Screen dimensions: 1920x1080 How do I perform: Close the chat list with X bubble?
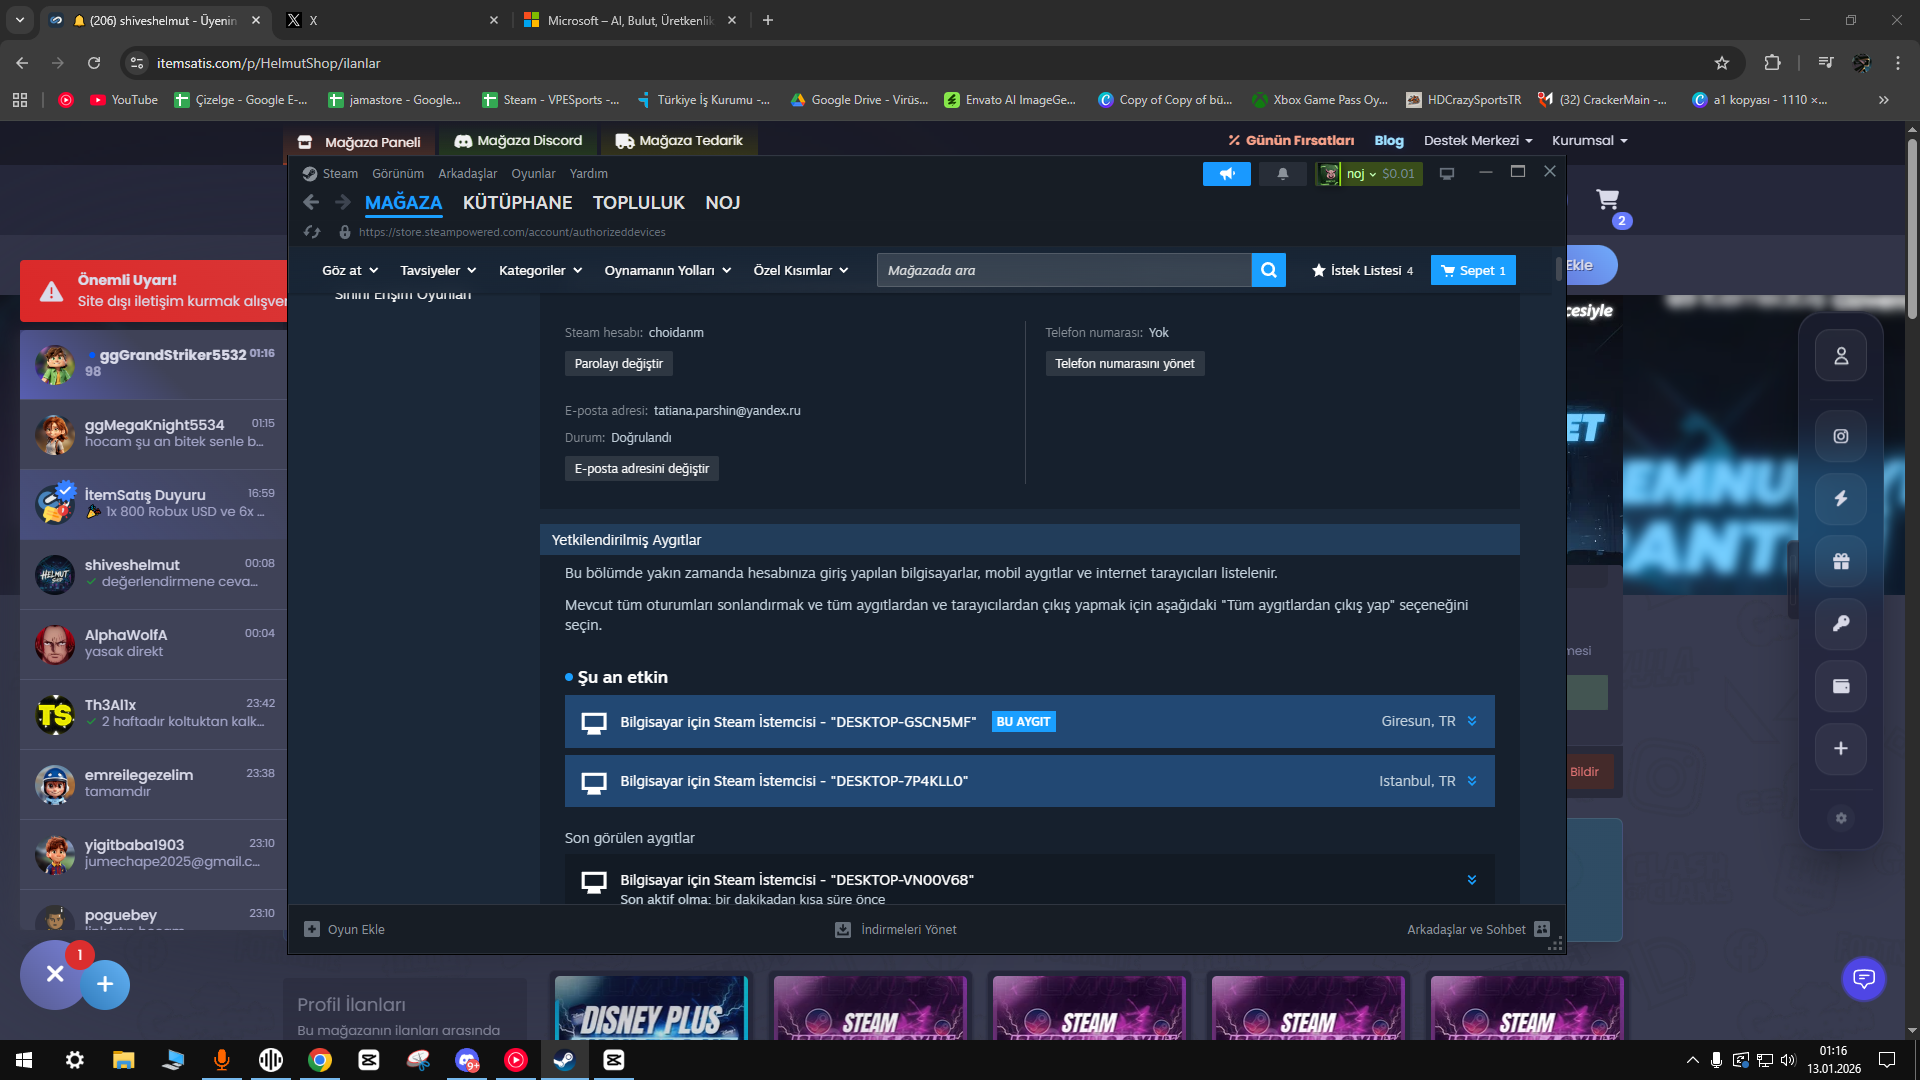(x=55, y=974)
